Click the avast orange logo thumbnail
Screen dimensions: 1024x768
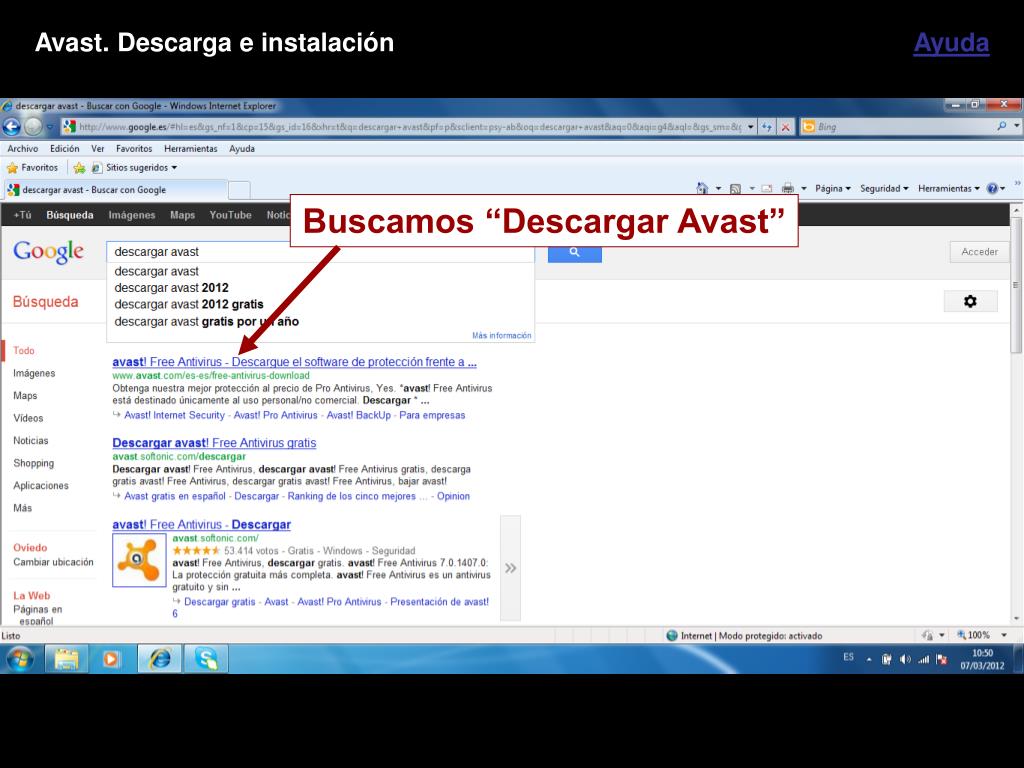(139, 560)
